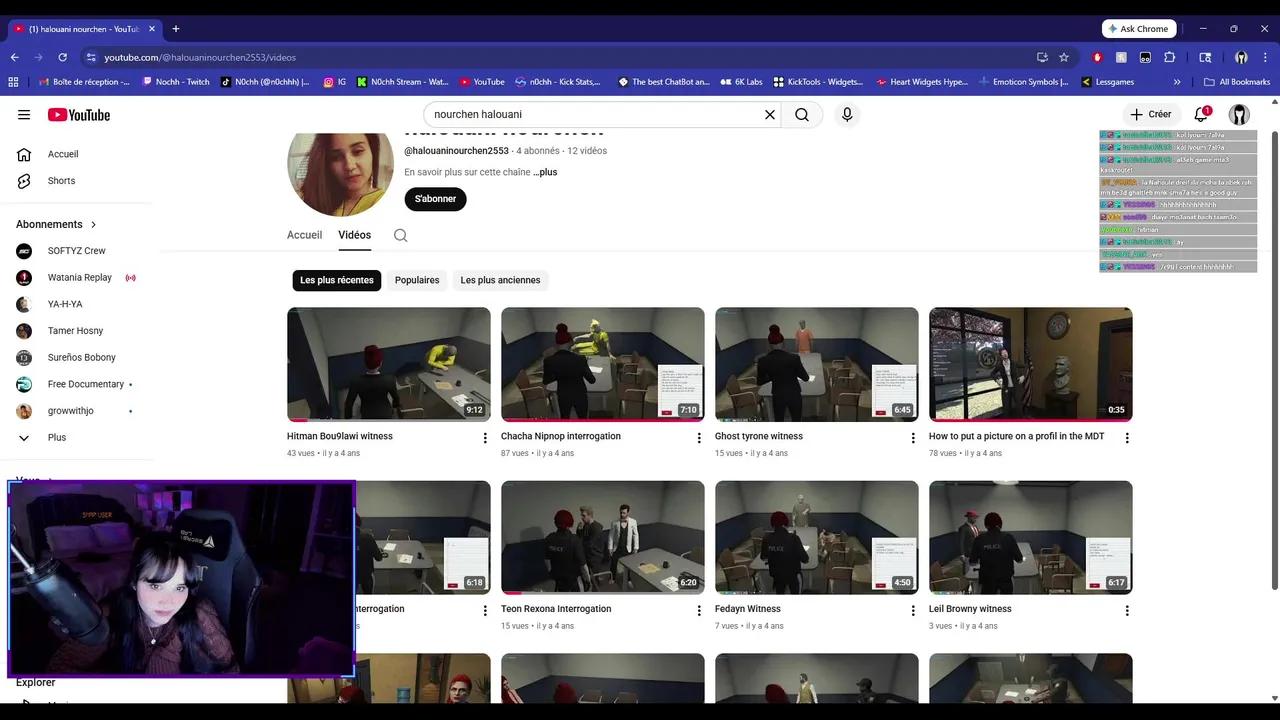
Task: Click the voice search microphone icon
Action: tap(846, 114)
